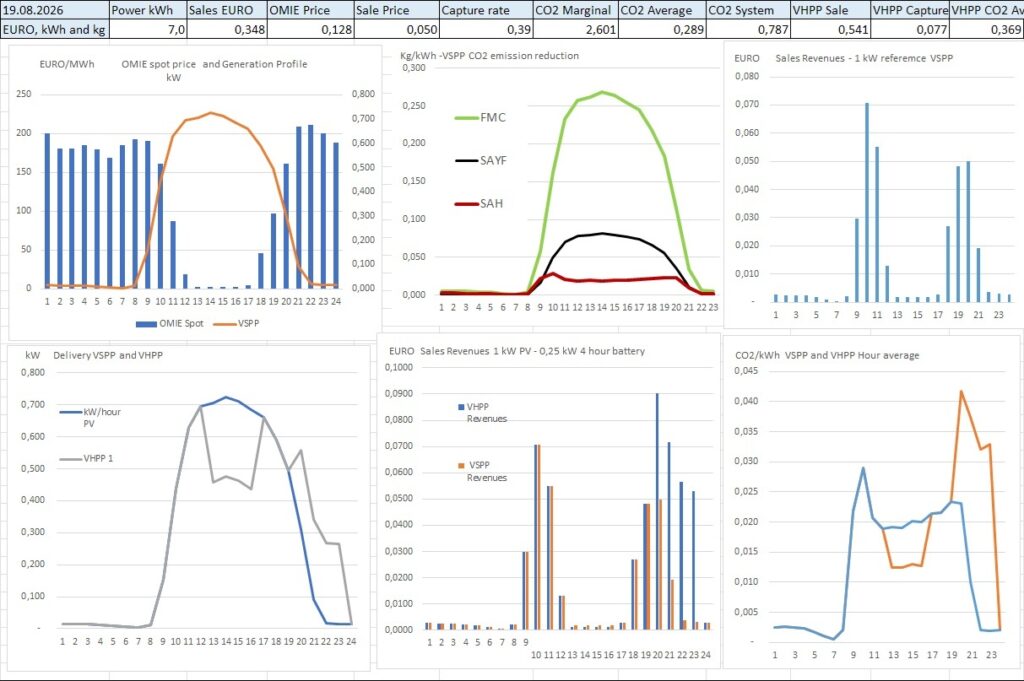Click the 'Delivery VSPP and VHPP' chart title

coord(108,355)
